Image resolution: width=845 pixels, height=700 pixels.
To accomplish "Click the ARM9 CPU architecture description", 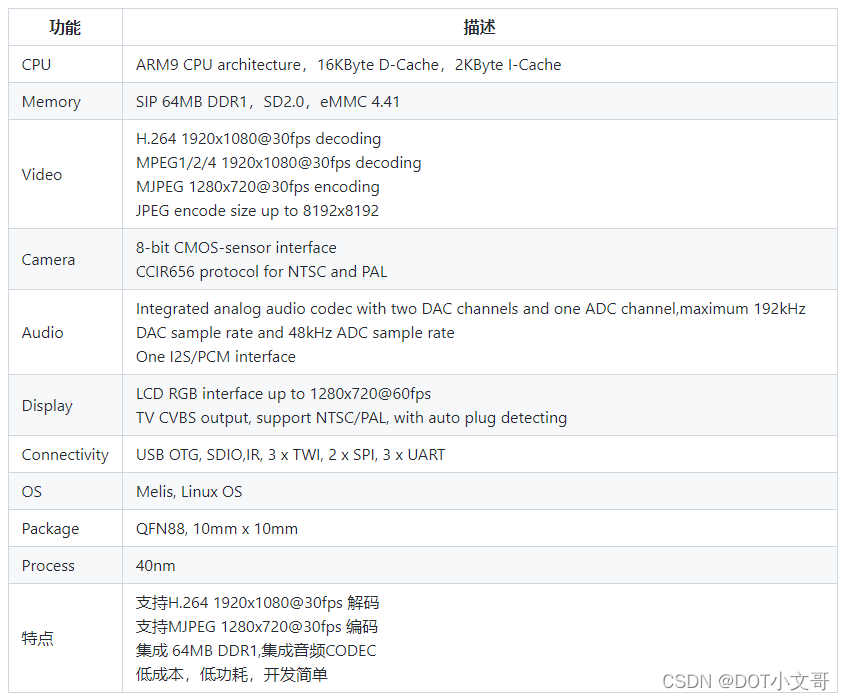I will click(x=348, y=65).
